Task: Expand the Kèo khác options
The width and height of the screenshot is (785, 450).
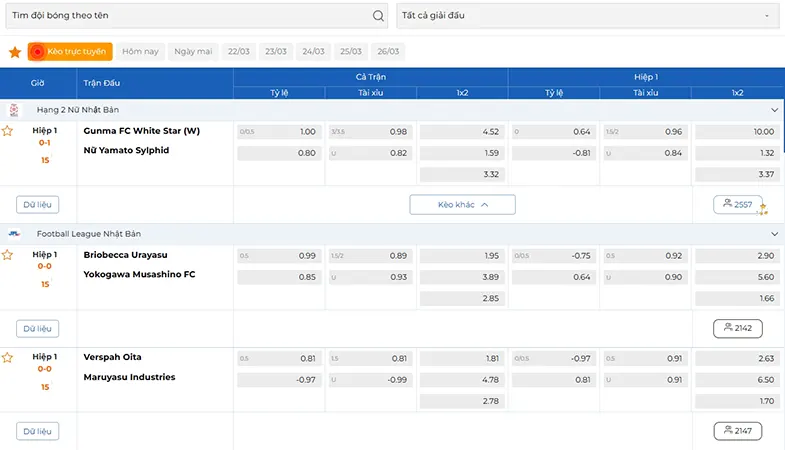Action: click(462, 205)
